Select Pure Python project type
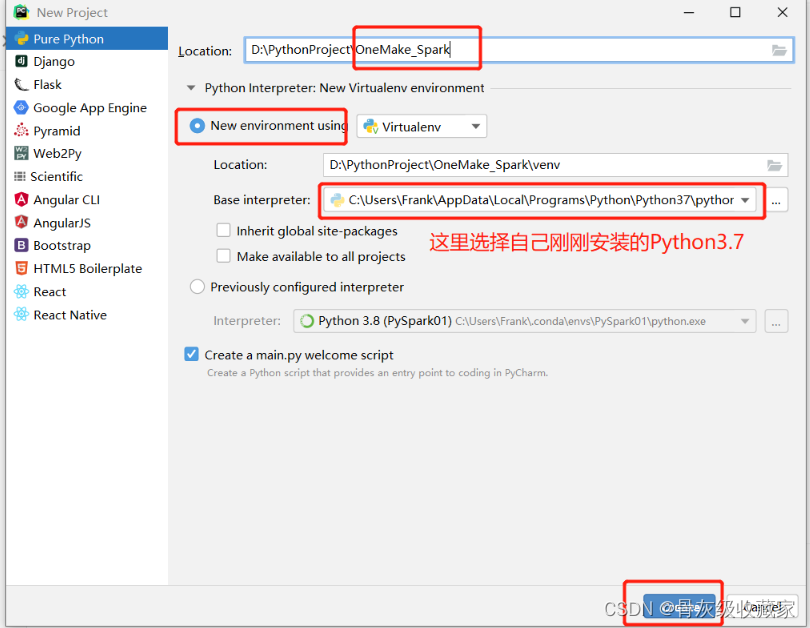Viewport: 810px width, 628px height. click(x=87, y=39)
